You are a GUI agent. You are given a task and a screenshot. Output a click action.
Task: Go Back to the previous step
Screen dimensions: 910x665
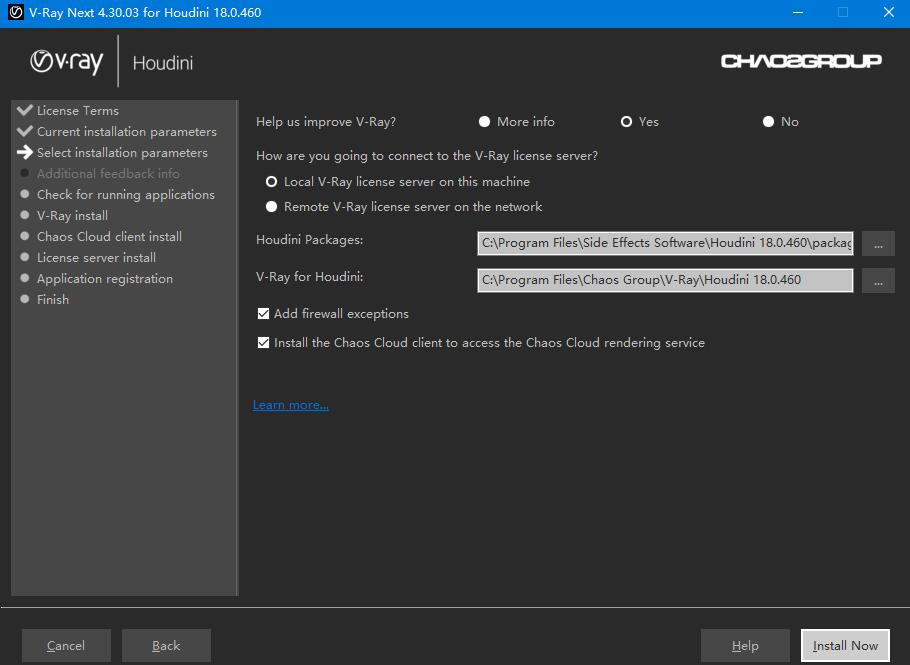click(166, 645)
